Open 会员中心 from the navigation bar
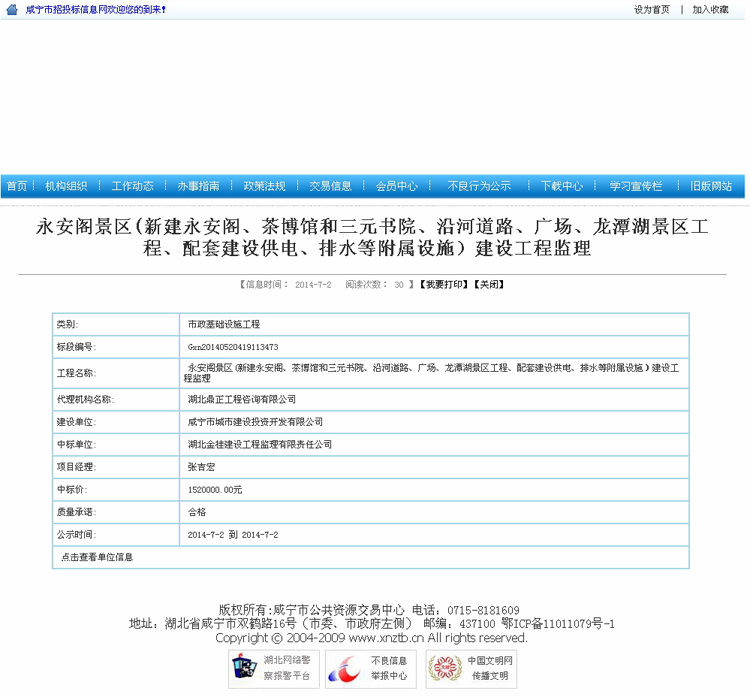The height and width of the screenshot is (697, 750). [396, 186]
